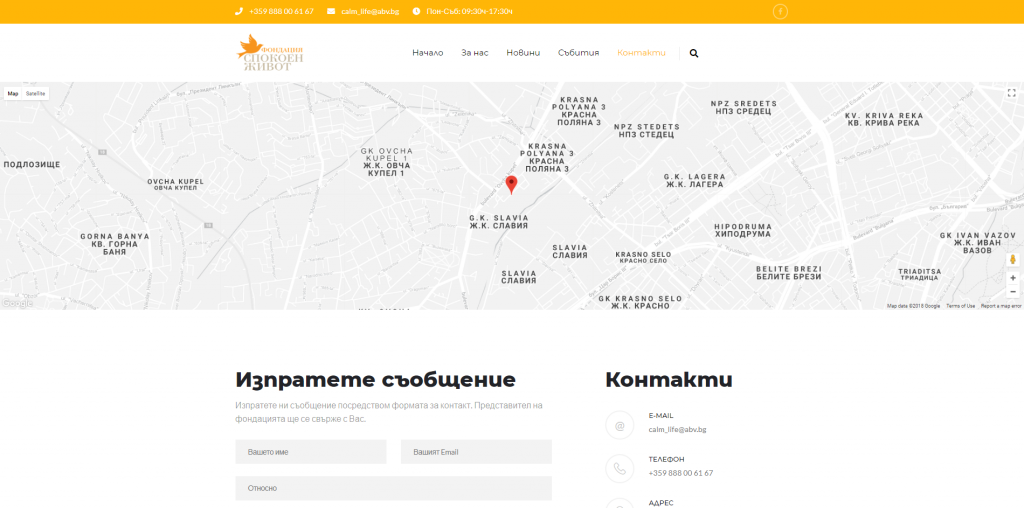Click the Контакти section heading
1024x508 pixels.
669,379
